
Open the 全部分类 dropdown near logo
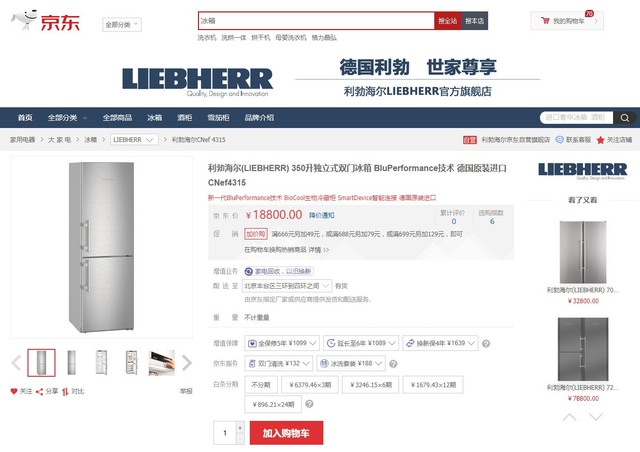coord(122,24)
